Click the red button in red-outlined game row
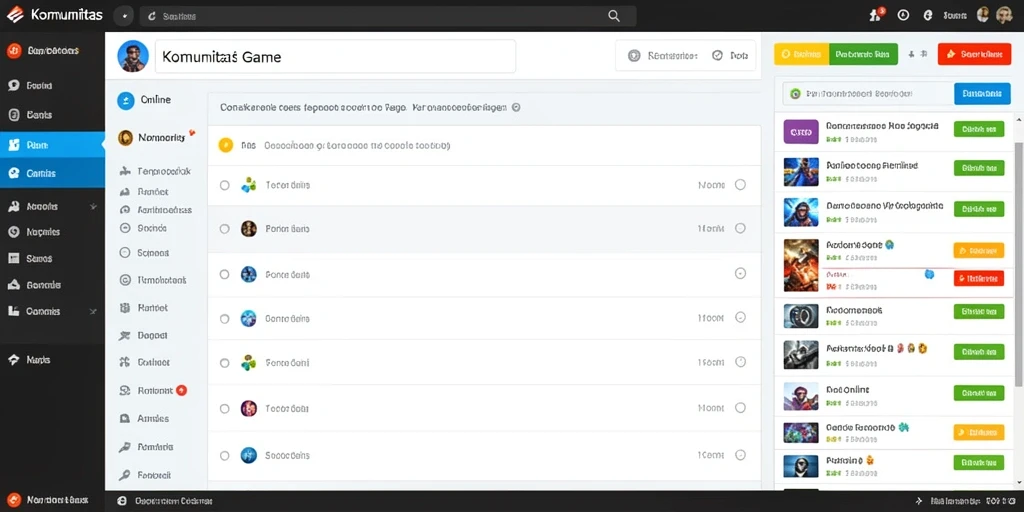The height and width of the screenshot is (512, 1024). coord(979,279)
